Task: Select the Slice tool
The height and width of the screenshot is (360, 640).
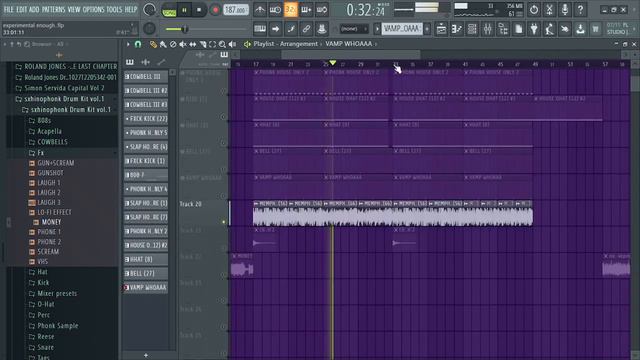Action: tap(202, 44)
